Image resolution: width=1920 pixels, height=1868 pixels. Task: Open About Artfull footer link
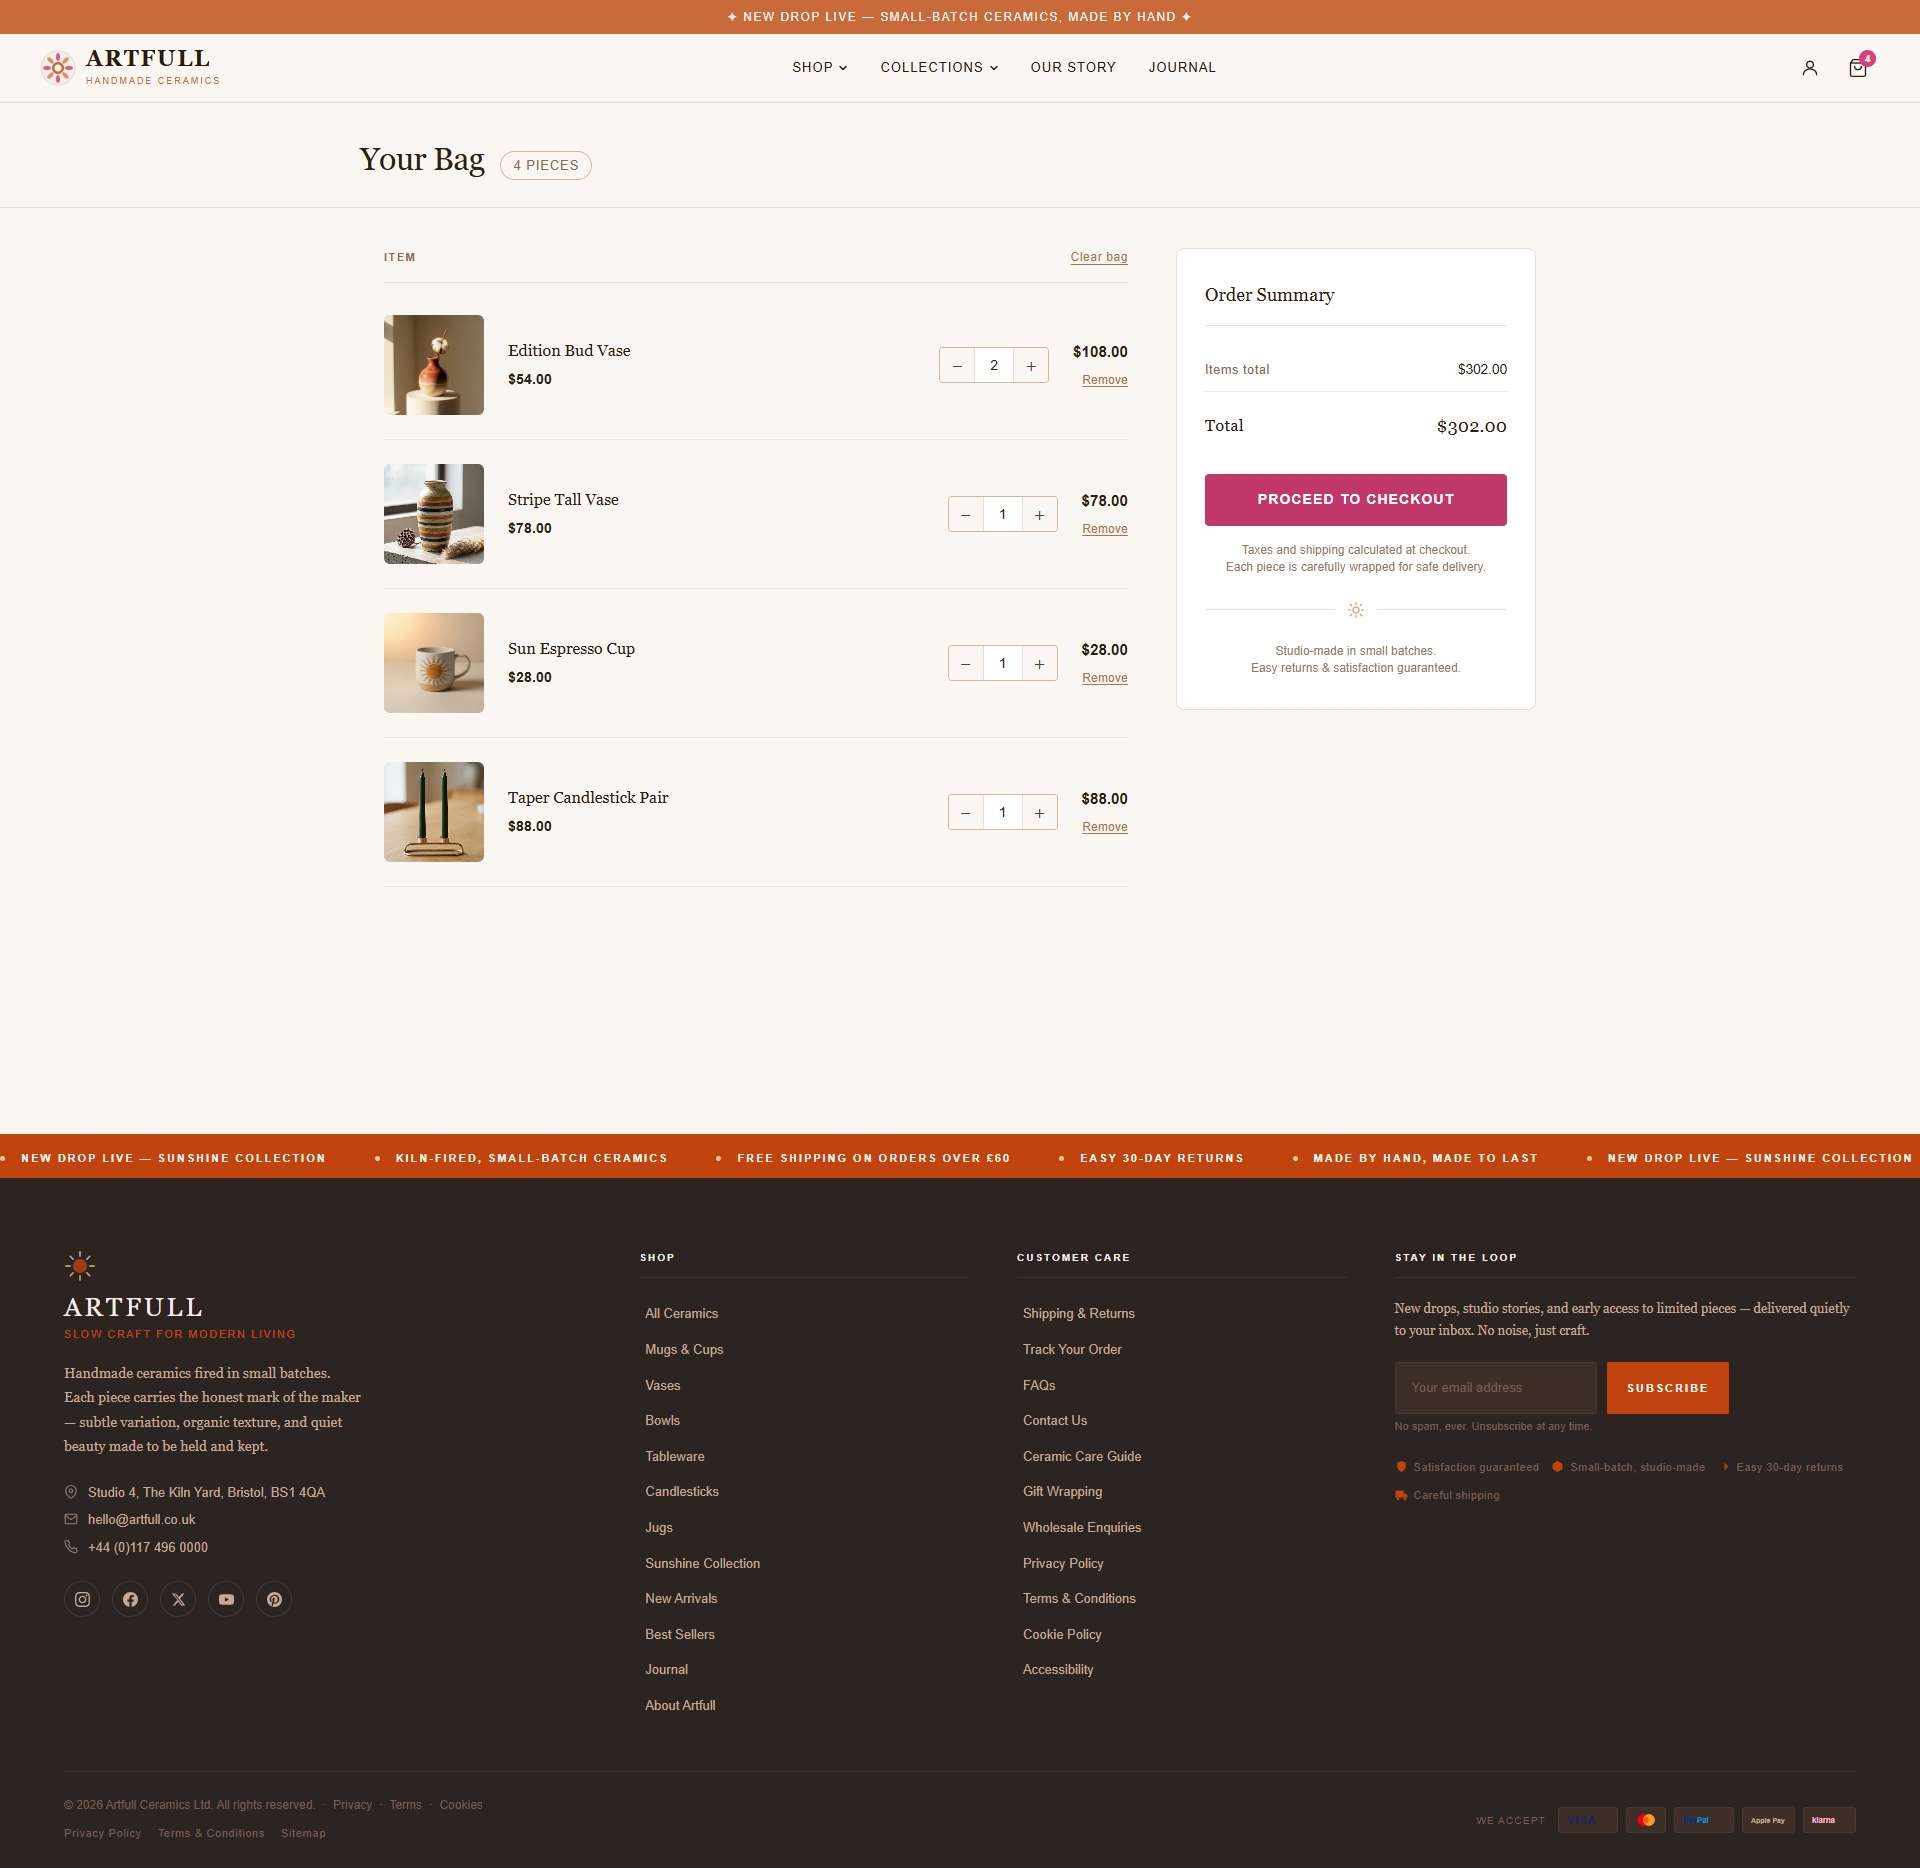(680, 1706)
